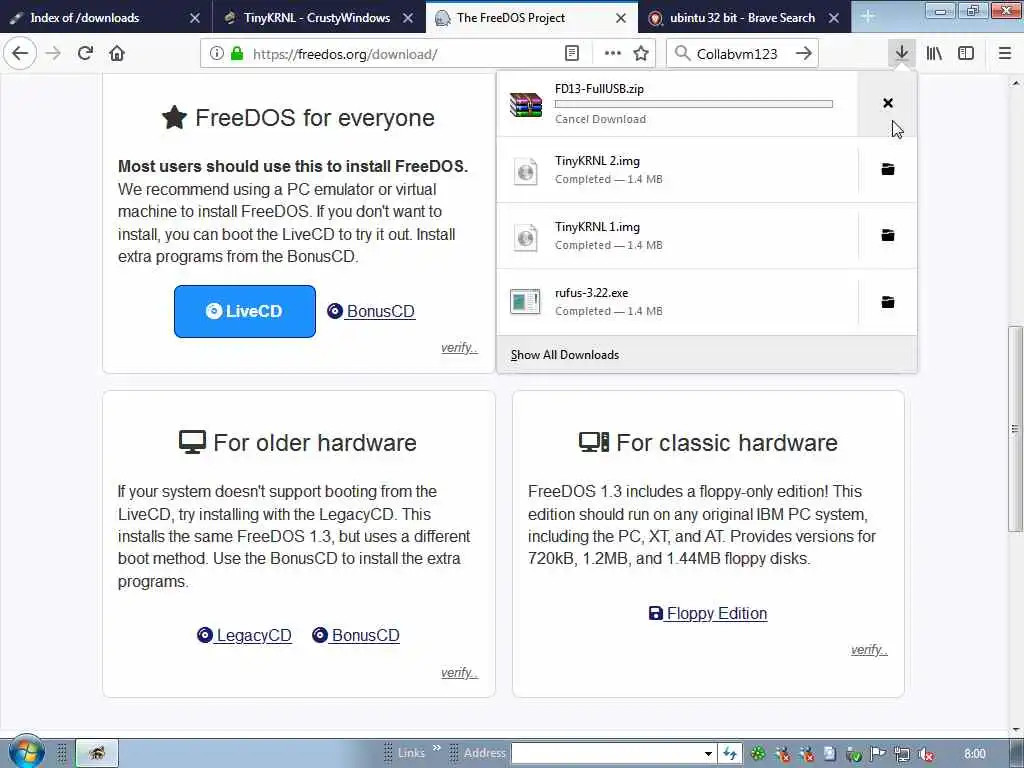This screenshot has width=1024, height=768.
Task: Open the TinyKRNL 1.img download entry
Action: point(677,236)
